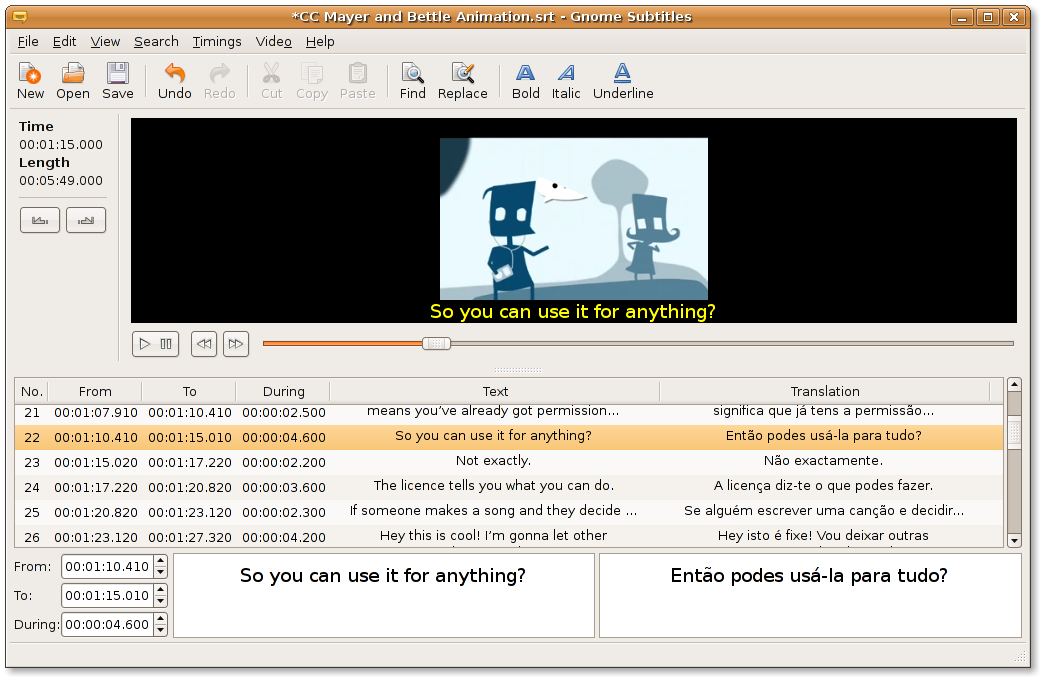Click the From column header
The width and height of the screenshot is (1040, 677).
[x=95, y=392]
